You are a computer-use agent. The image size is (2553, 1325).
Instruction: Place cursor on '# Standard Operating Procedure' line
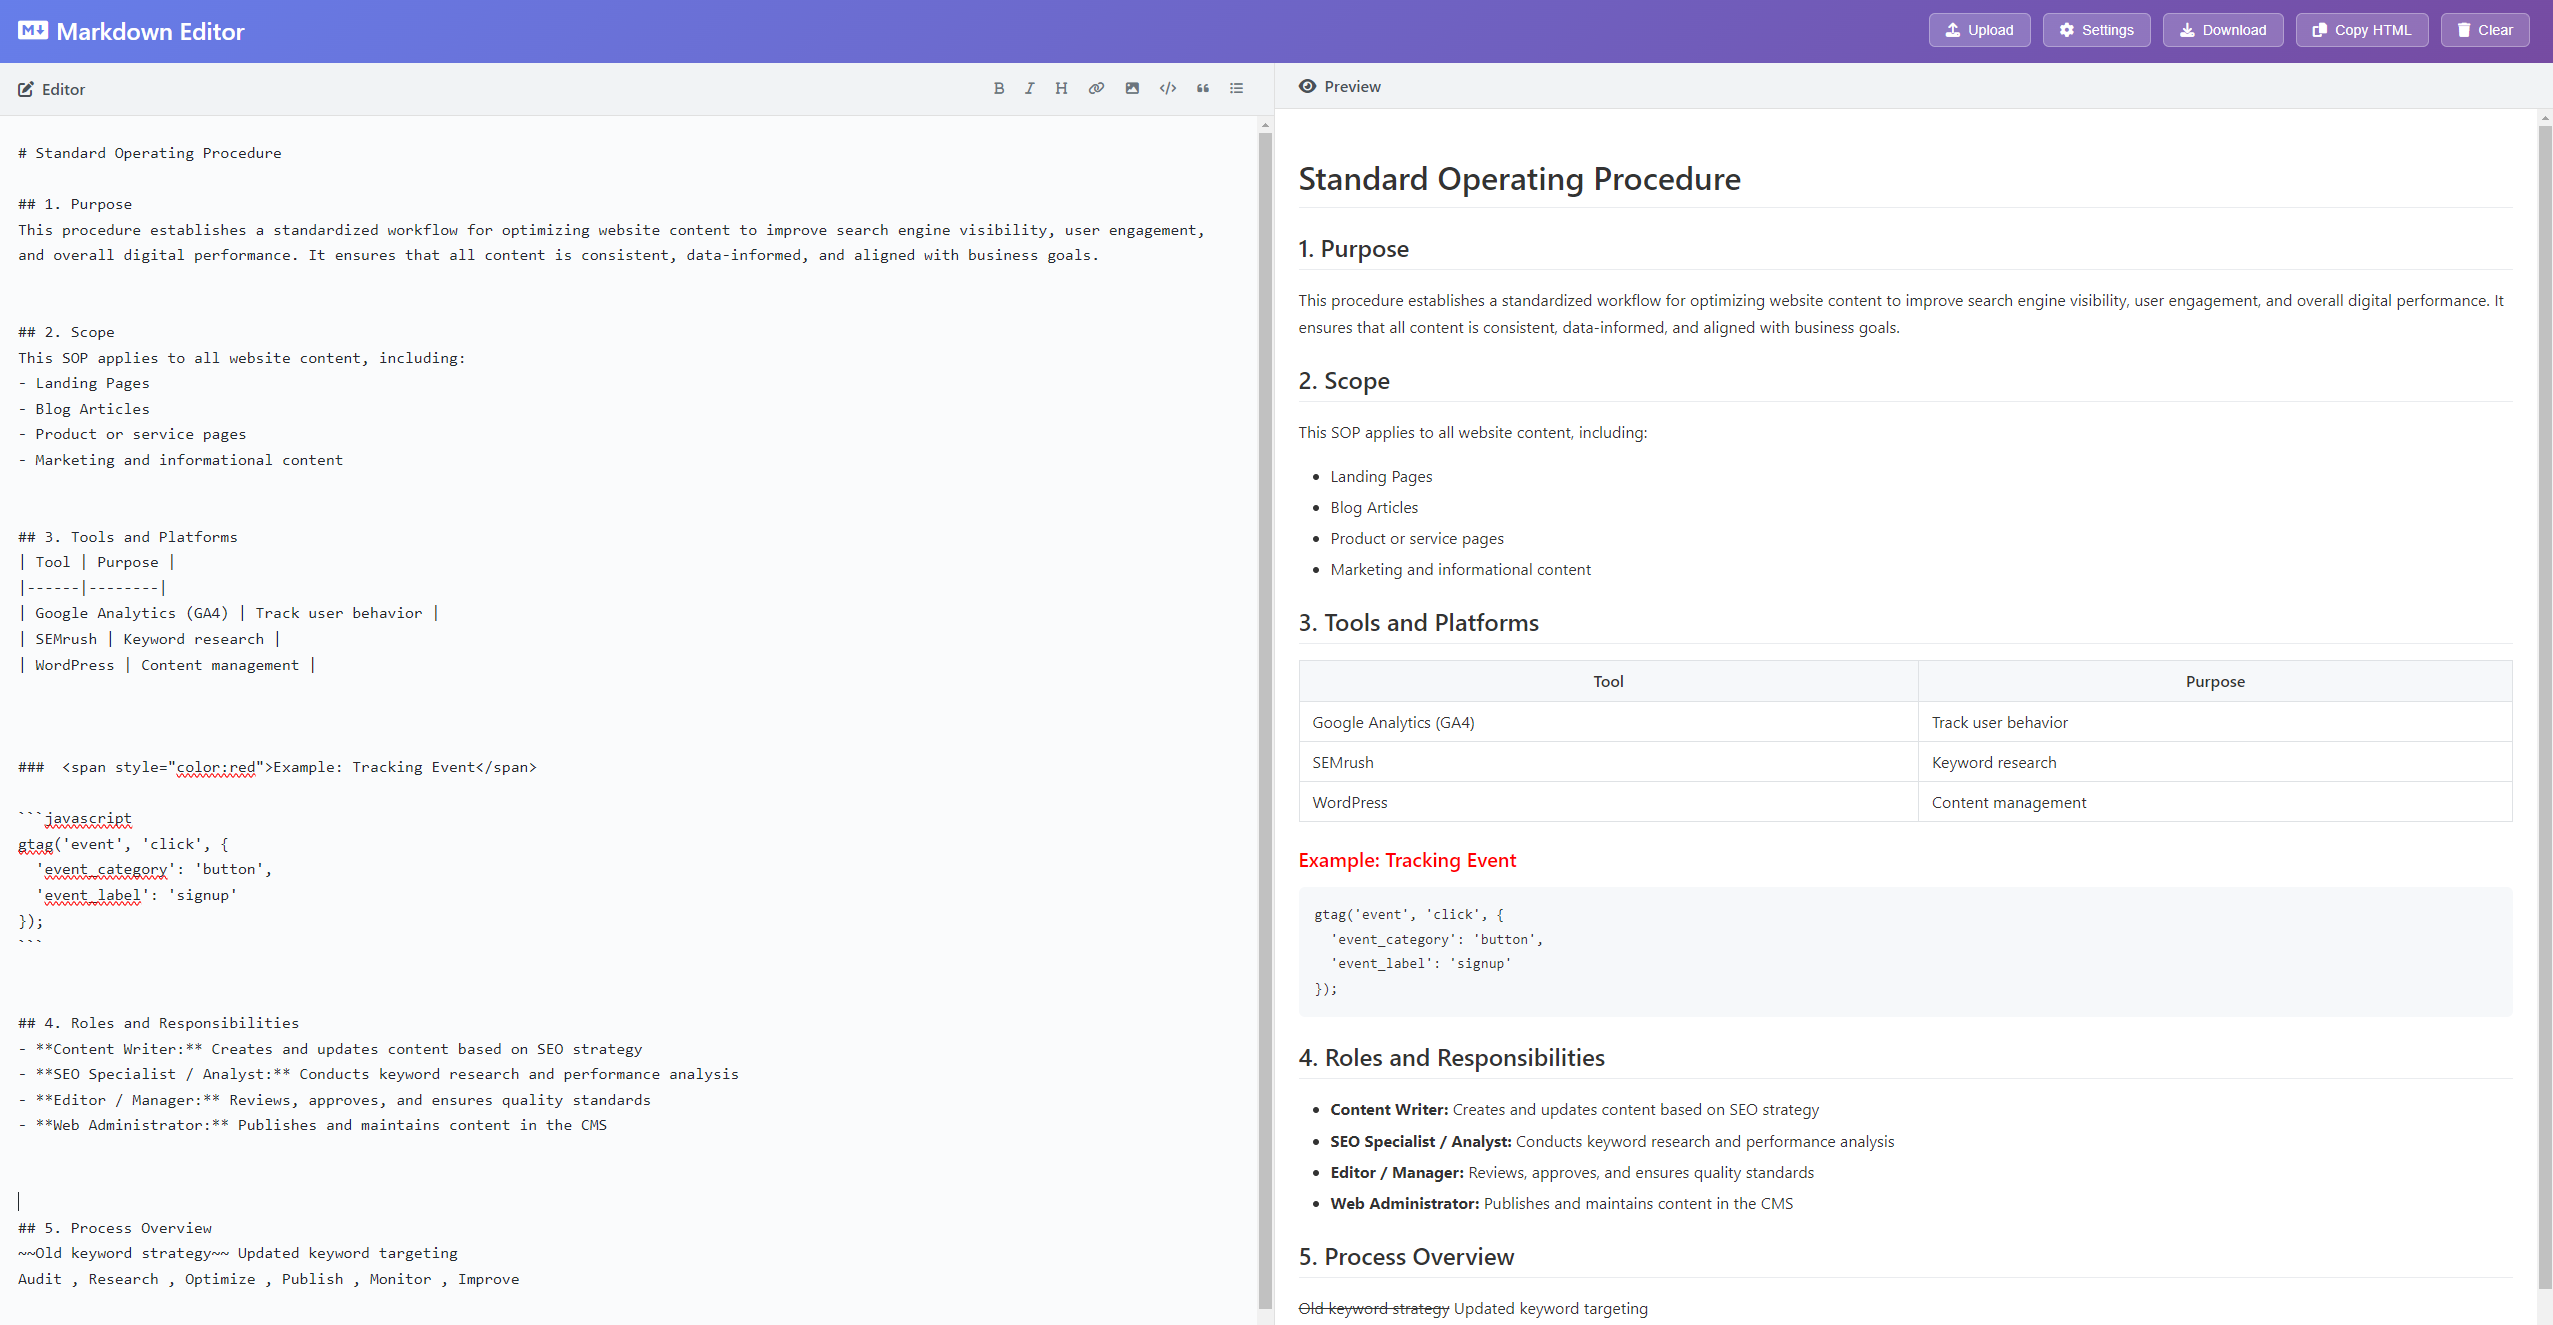click(150, 153)
